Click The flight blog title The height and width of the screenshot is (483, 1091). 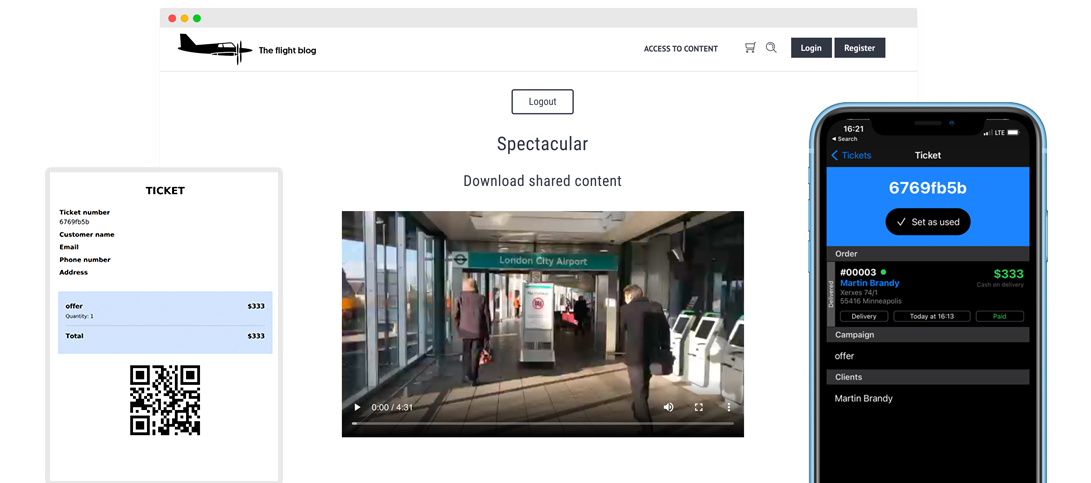(287, 50)
